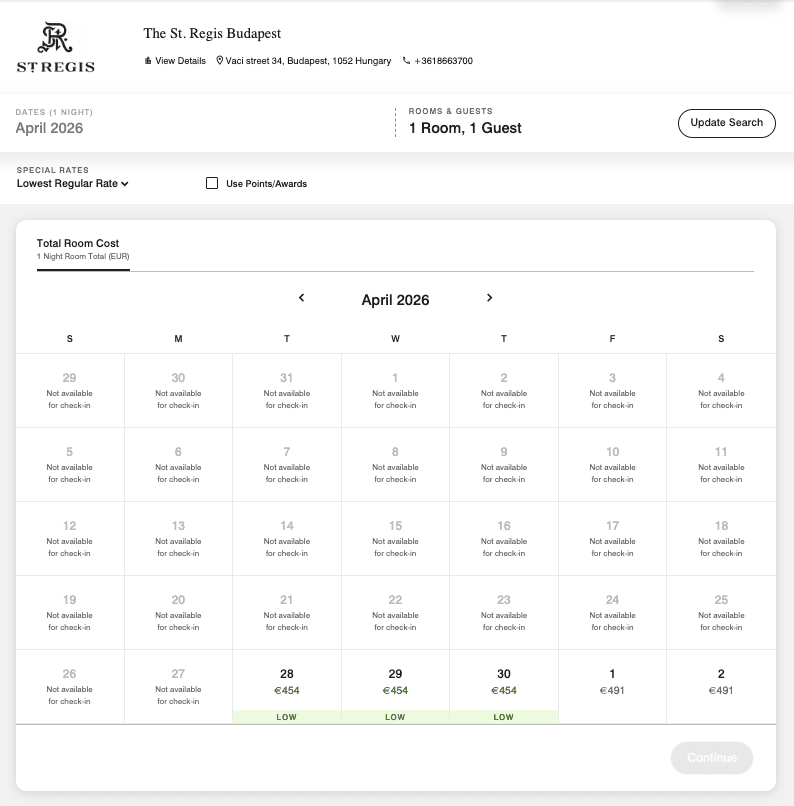Click the 1 Room, 1 Guest section
Image resolution: width=794 pixels, height=806 pixels.
coord(463,125)
